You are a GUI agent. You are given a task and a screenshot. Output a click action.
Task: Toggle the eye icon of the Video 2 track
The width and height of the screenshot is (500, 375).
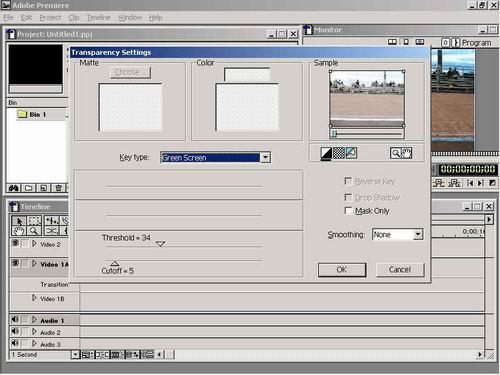[15, 243]
